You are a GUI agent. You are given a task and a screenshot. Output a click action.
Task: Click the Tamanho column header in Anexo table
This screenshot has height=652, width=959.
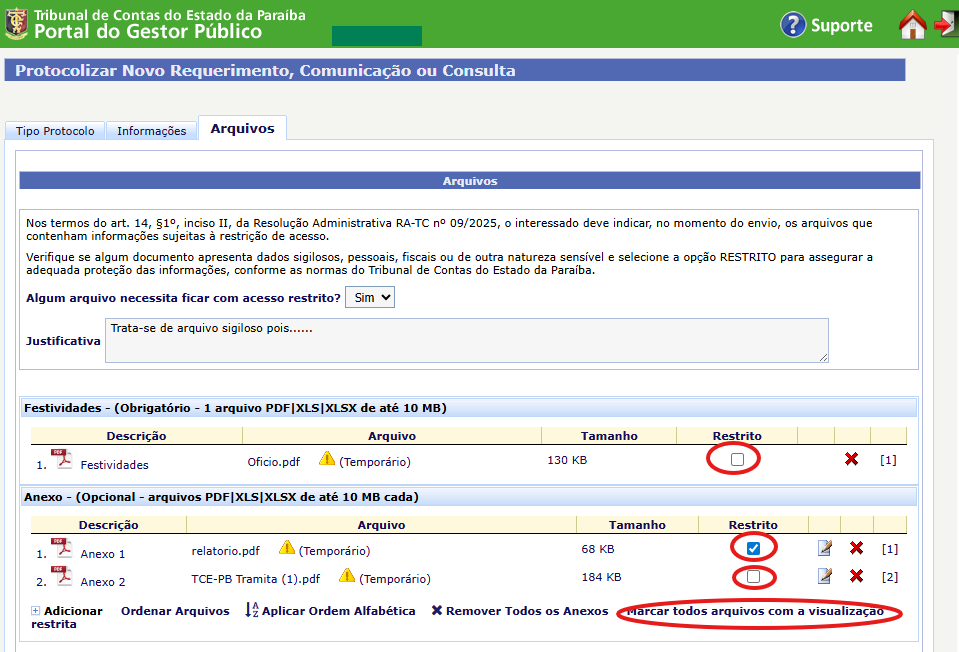(637, 525)
